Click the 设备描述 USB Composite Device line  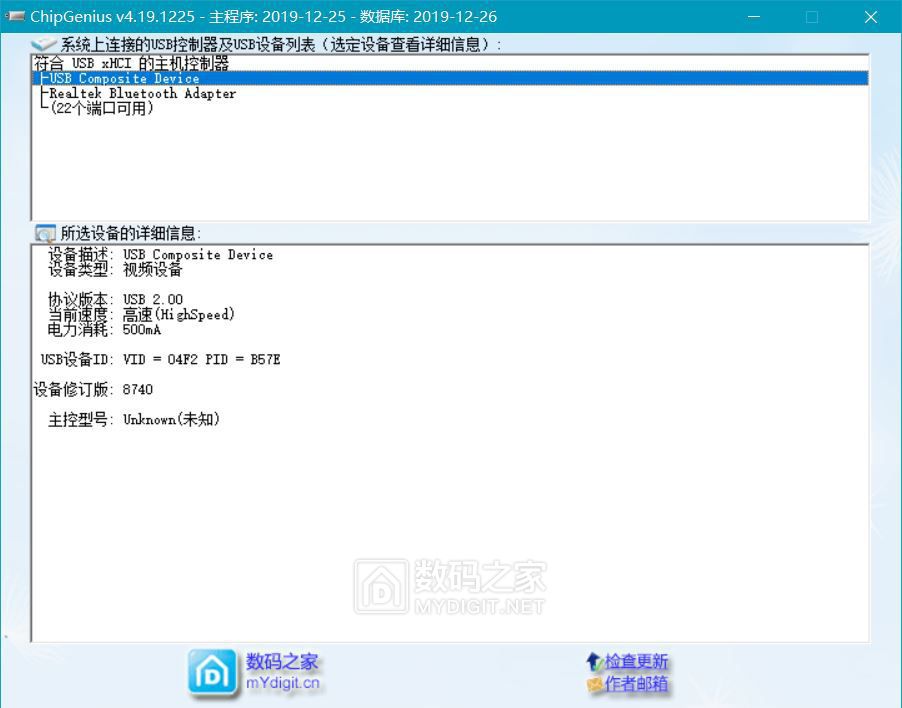[160, 254]
